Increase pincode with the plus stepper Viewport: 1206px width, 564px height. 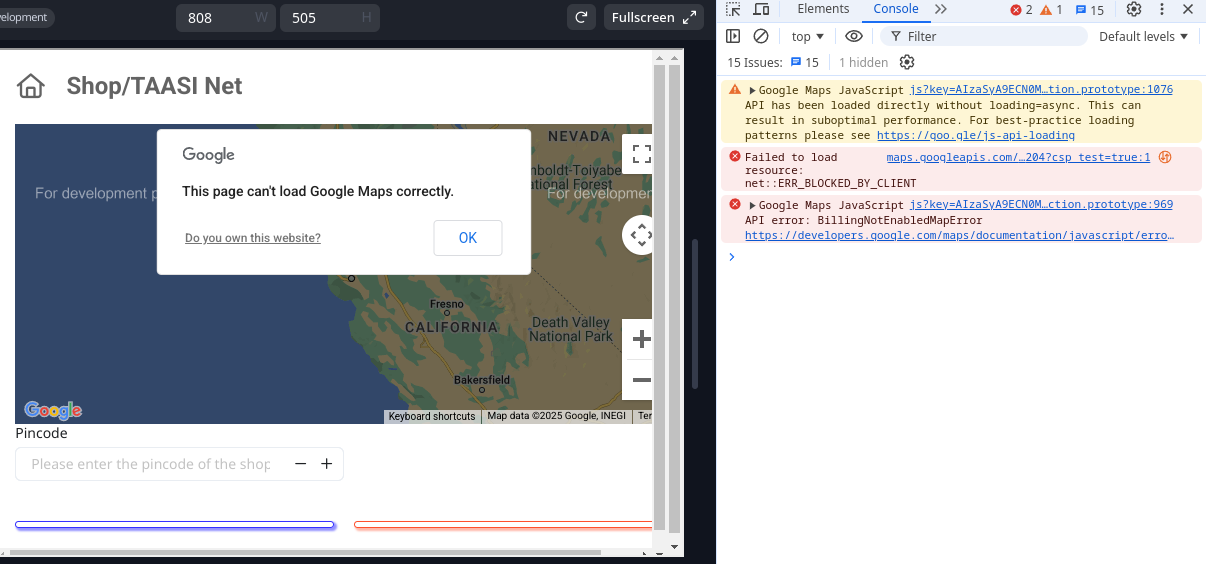(326, 464)
